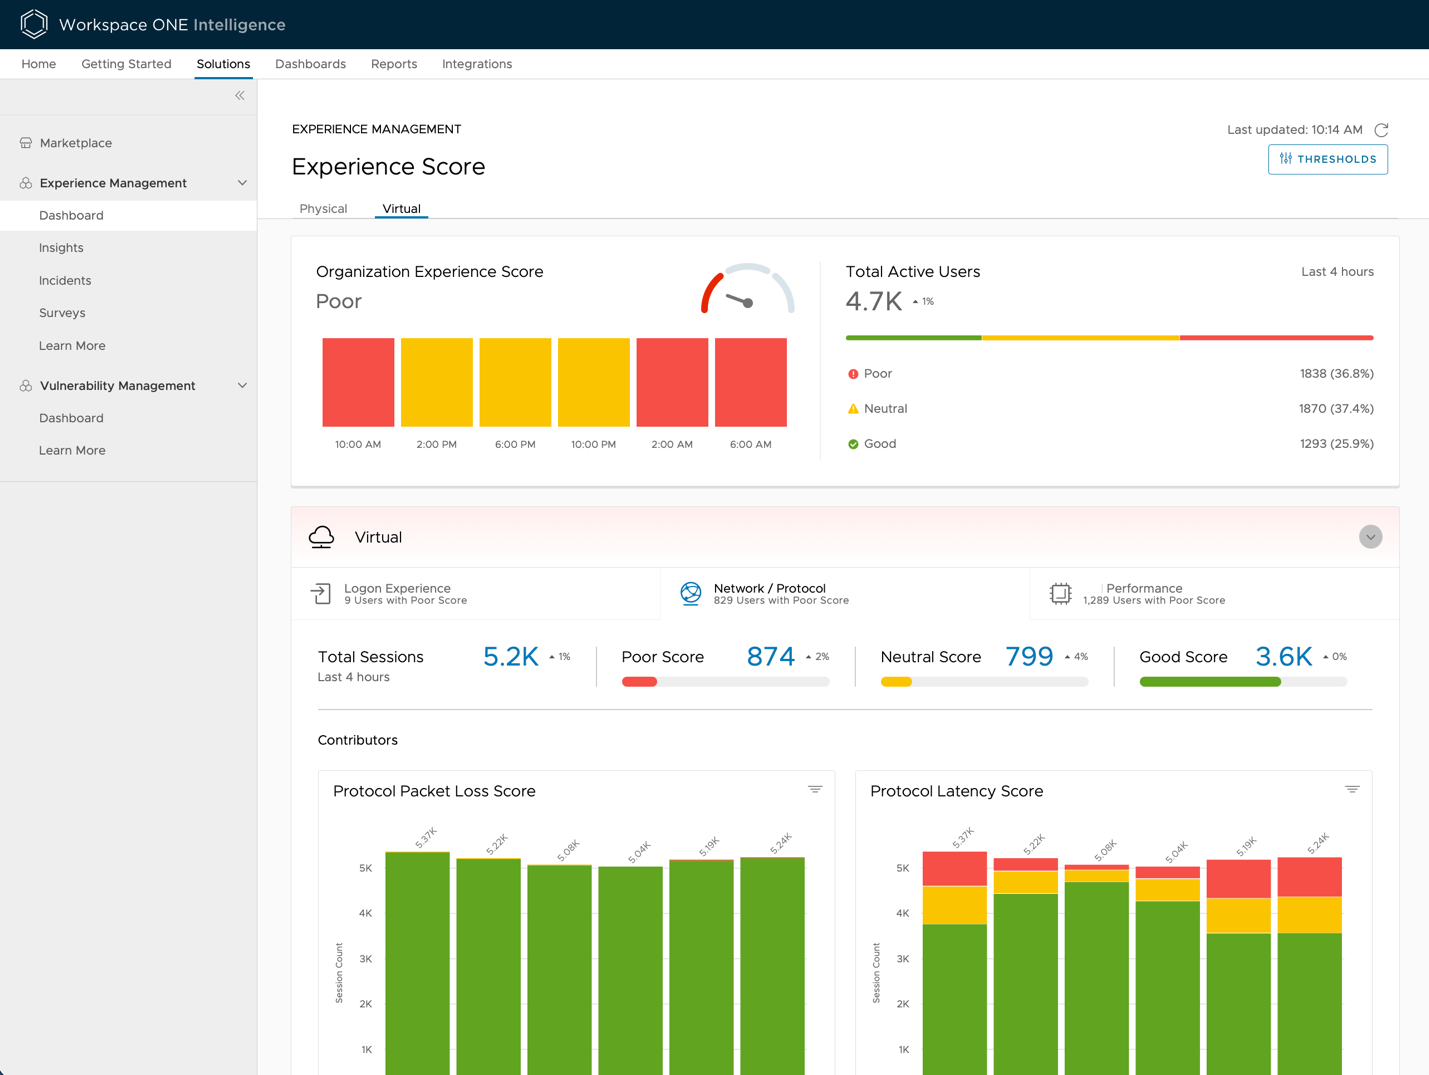Refresh data using the reload icon
Viewport: 1429px width, 1075px height.
pyautogui.click(x=1381, y=130)
